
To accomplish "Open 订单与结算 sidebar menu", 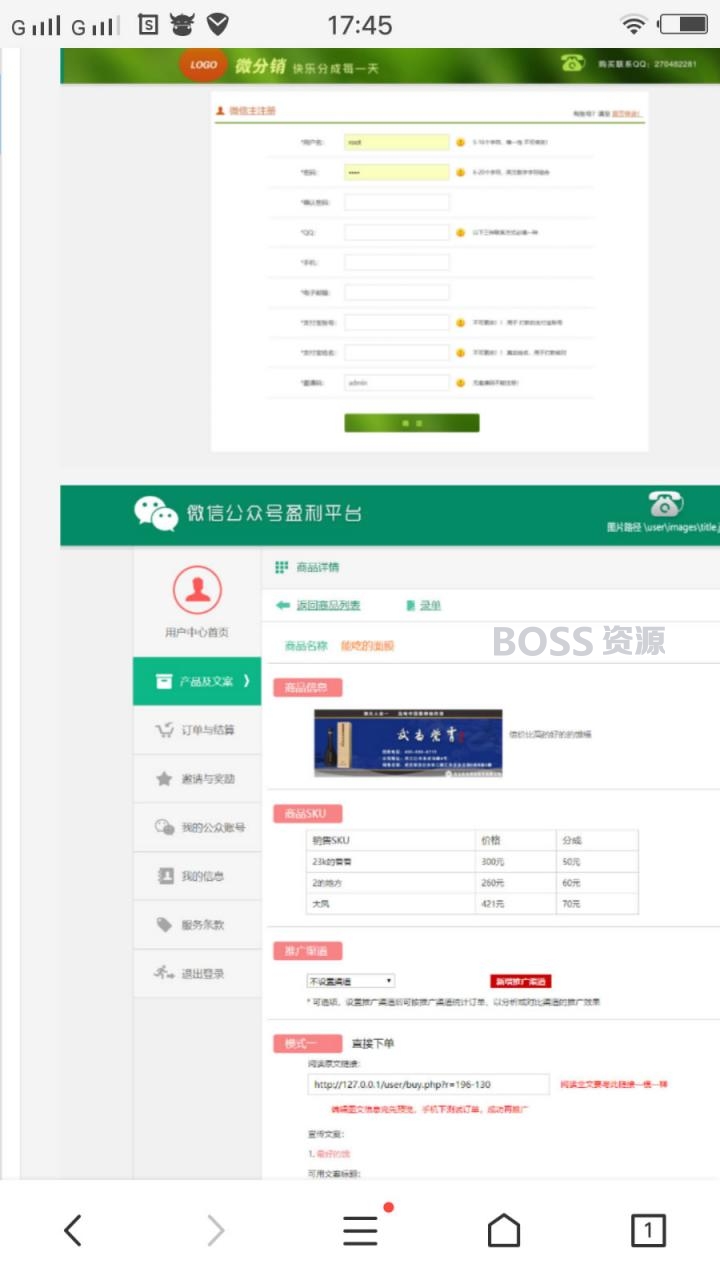I will 197,730.
